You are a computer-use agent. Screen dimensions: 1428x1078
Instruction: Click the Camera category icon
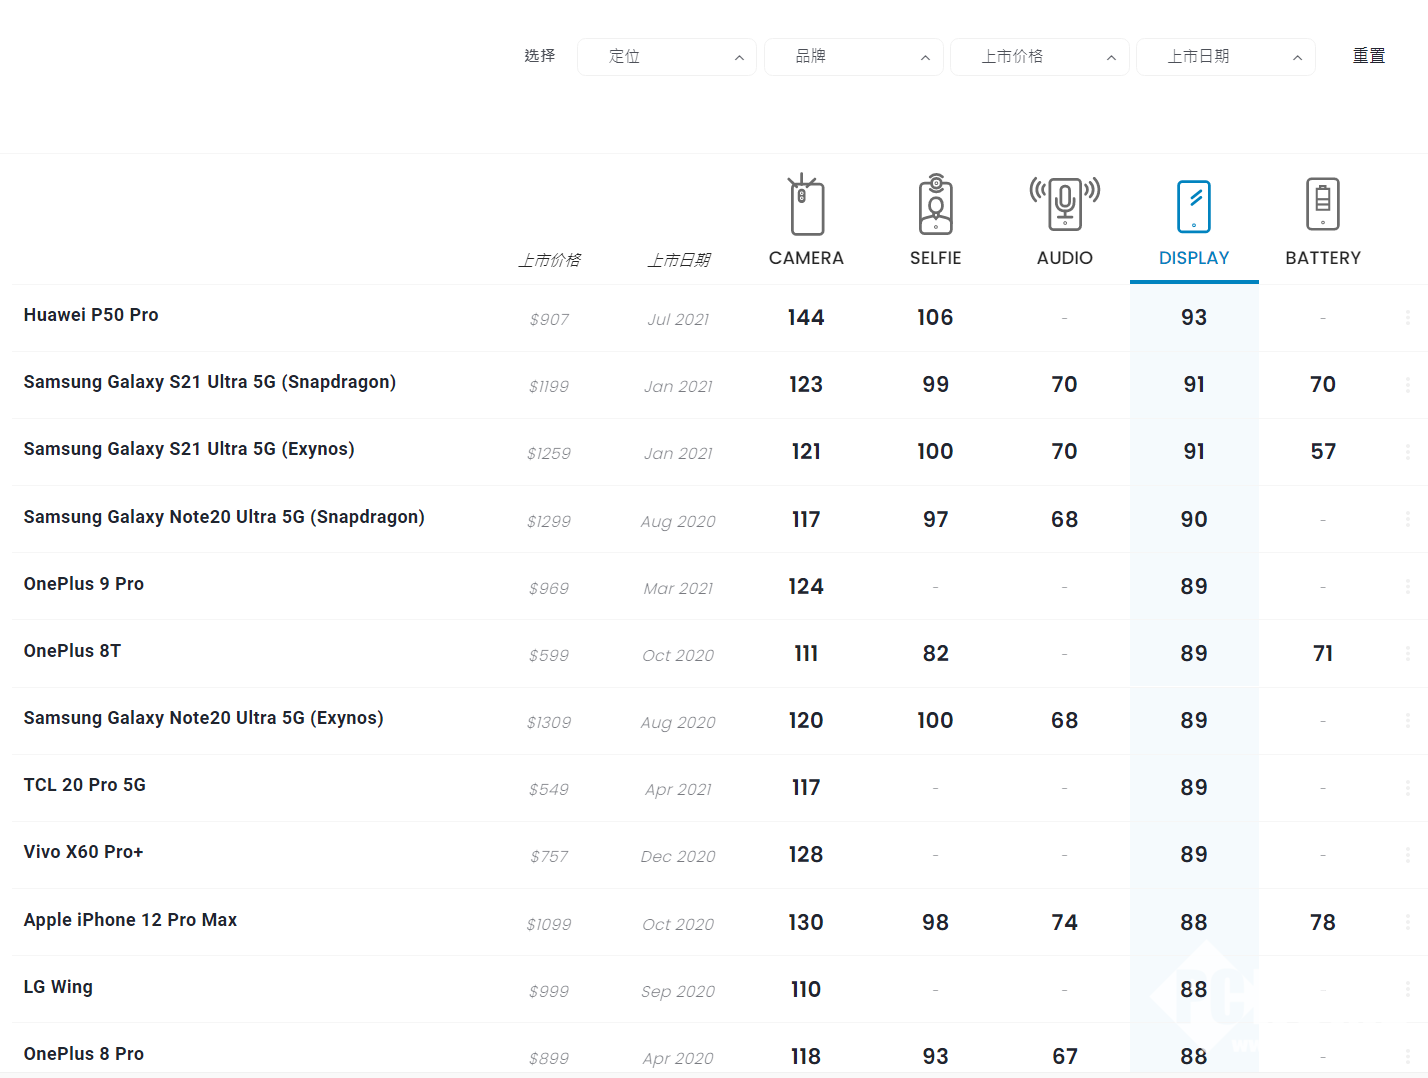(806, 205)
